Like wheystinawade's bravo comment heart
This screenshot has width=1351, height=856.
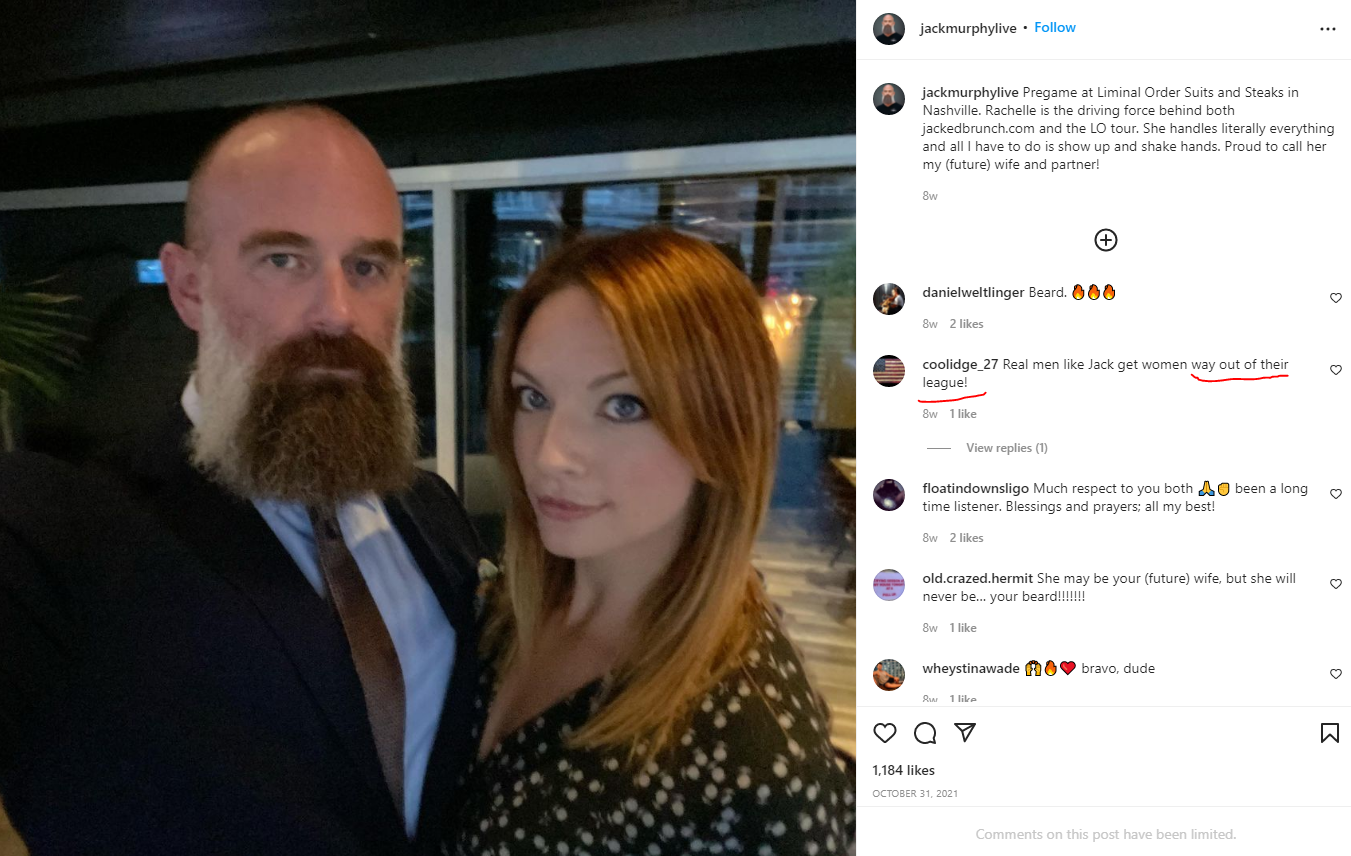tap(1336, 674)
